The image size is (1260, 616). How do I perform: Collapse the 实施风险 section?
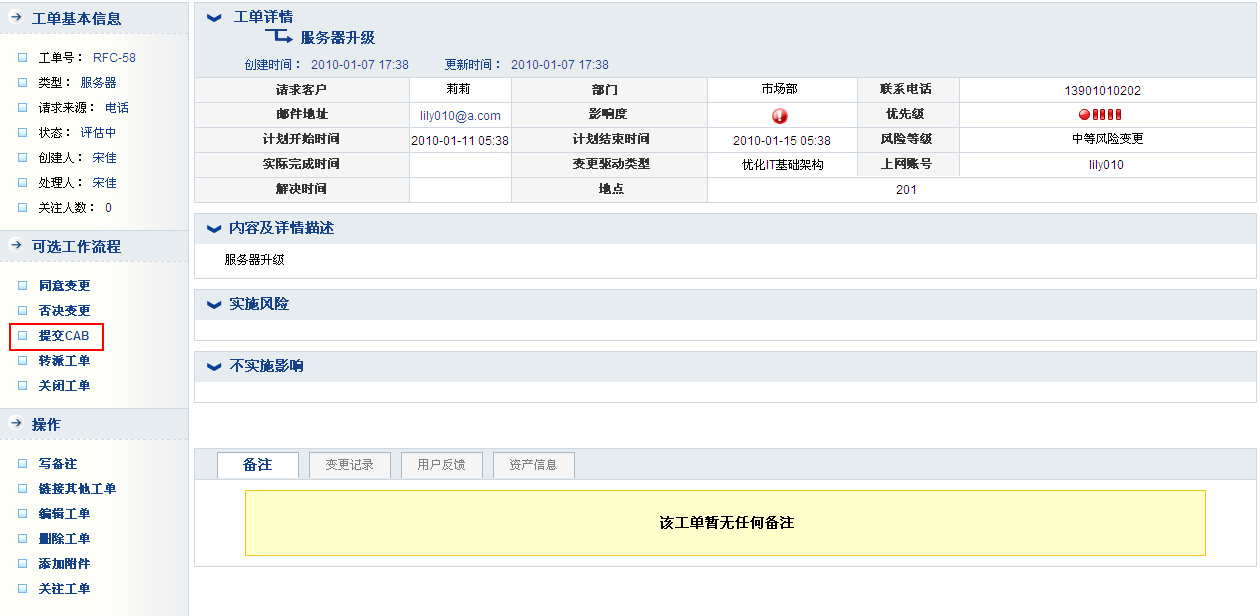tap(213, 305)
